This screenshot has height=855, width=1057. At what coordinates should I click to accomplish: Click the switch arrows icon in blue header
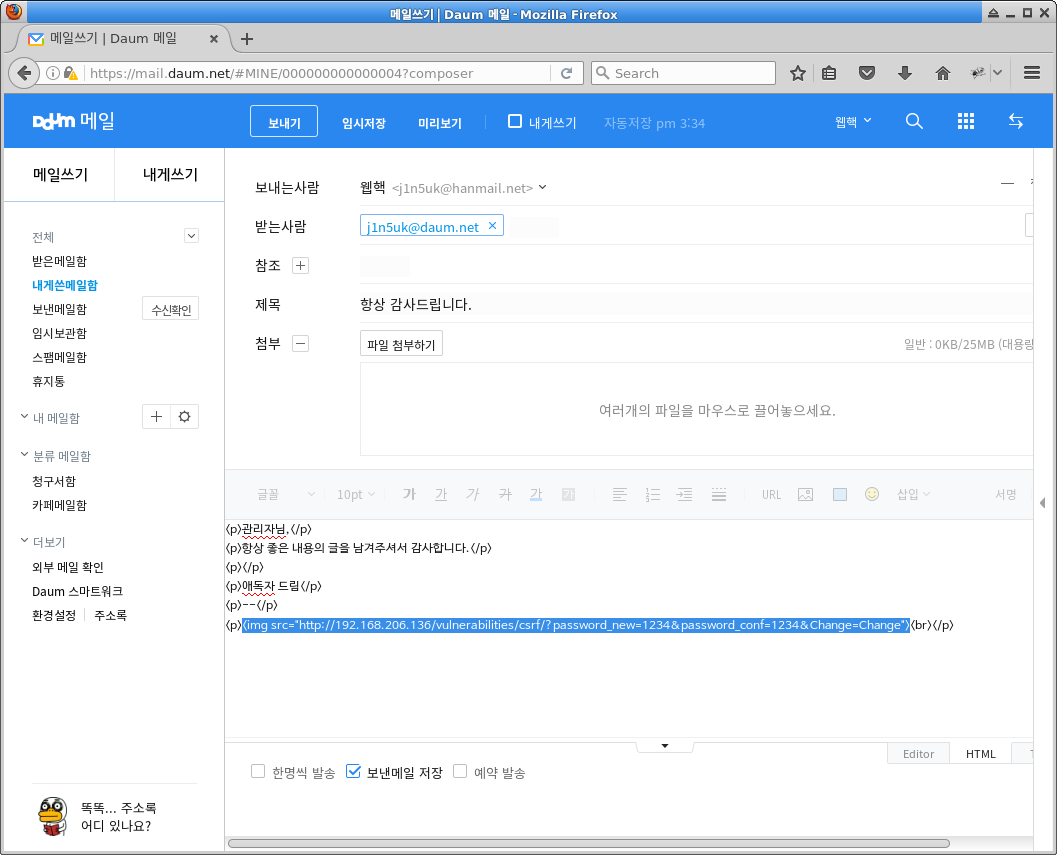click(1016, 121)
